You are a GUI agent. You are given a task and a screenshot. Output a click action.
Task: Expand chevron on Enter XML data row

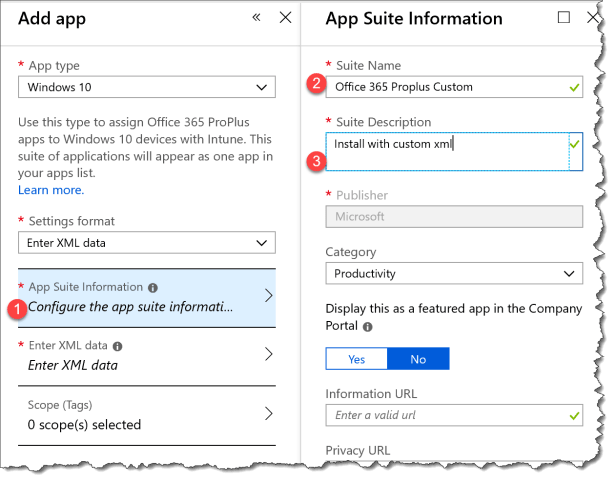[x=268, y=354]
